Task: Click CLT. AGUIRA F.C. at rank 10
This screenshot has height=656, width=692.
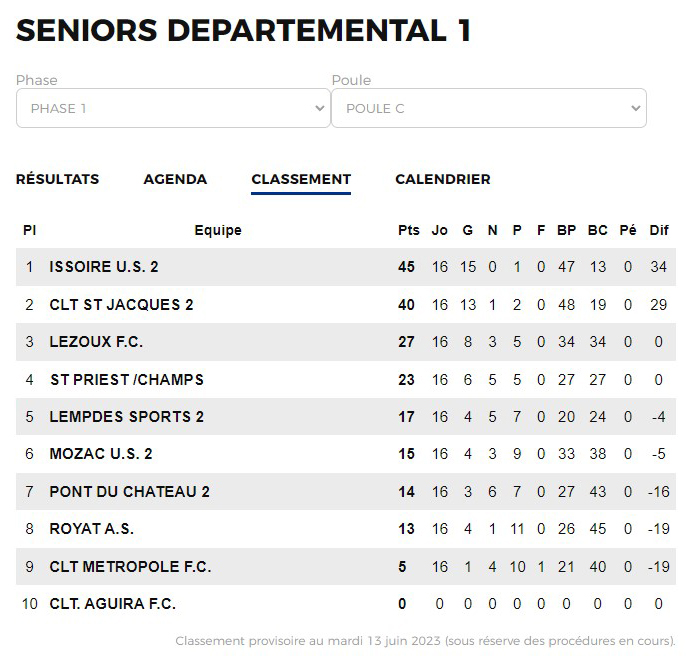Action: click(x=113, y=604)
